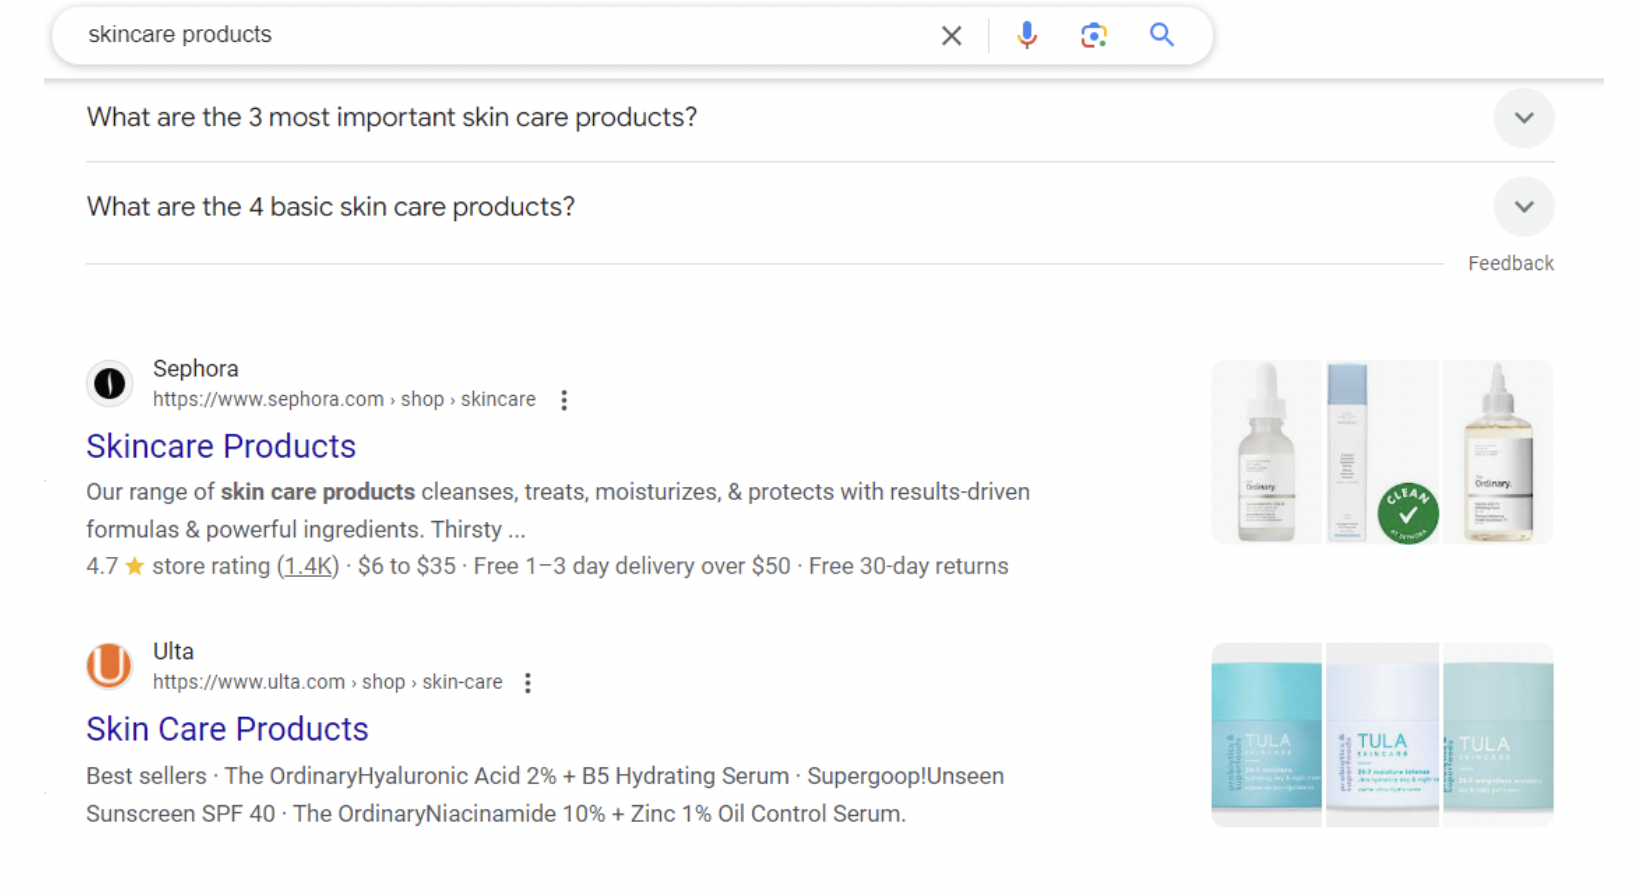Expand the 3 most important products question
The image size is (1636, 896).
[1523, 118]
